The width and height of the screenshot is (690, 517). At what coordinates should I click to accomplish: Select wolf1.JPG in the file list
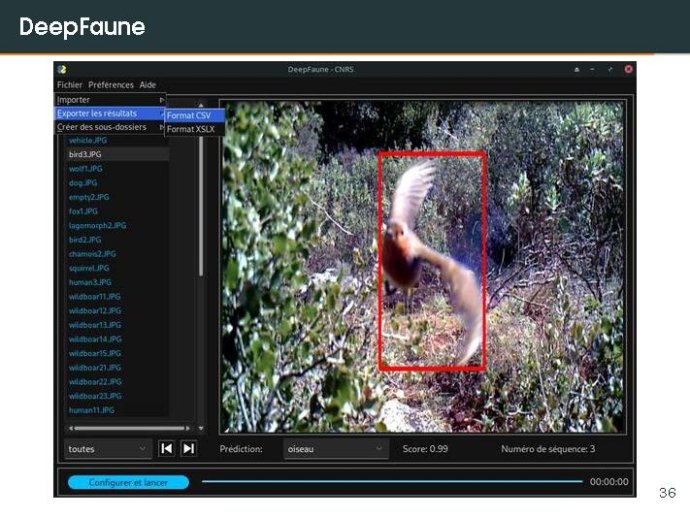pyautogui.click(x=85, y=169)
